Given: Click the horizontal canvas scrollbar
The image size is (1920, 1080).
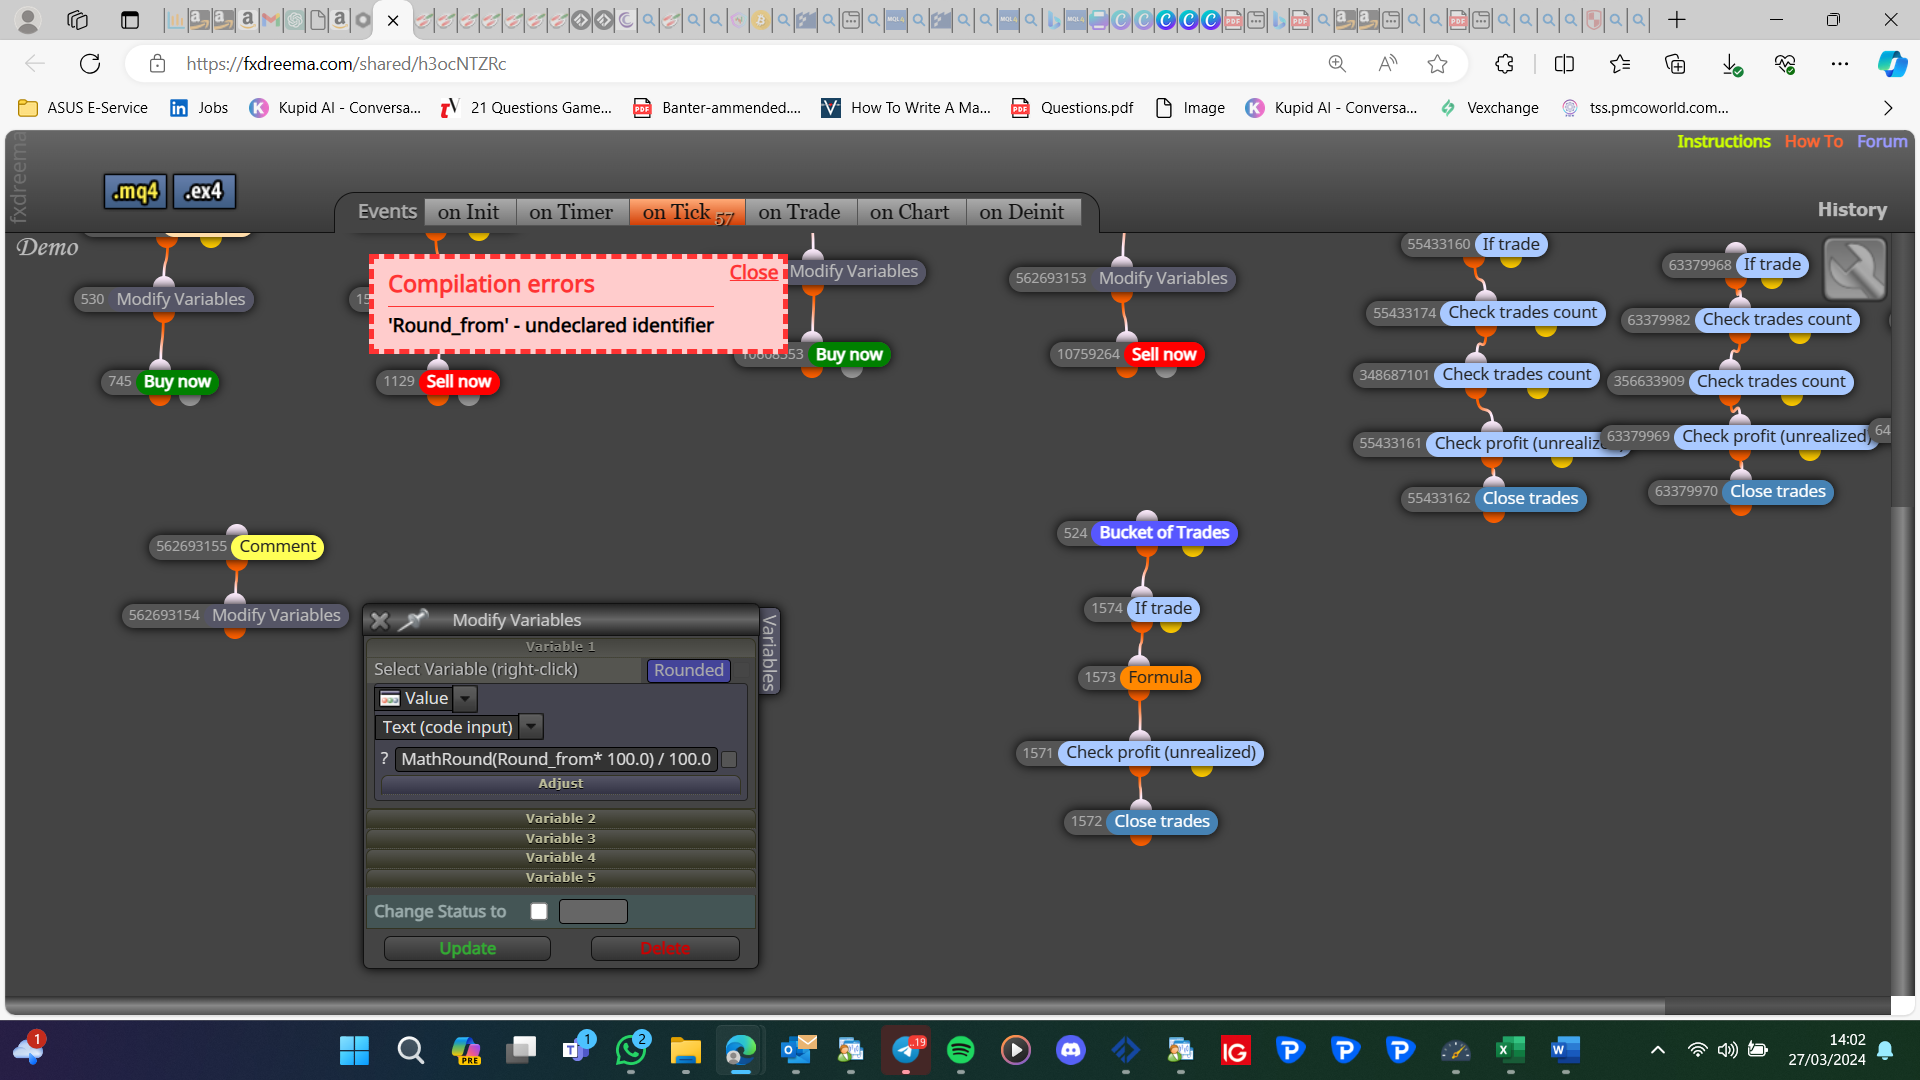Looking at the screenshot, I should [x=836, y=1007].
